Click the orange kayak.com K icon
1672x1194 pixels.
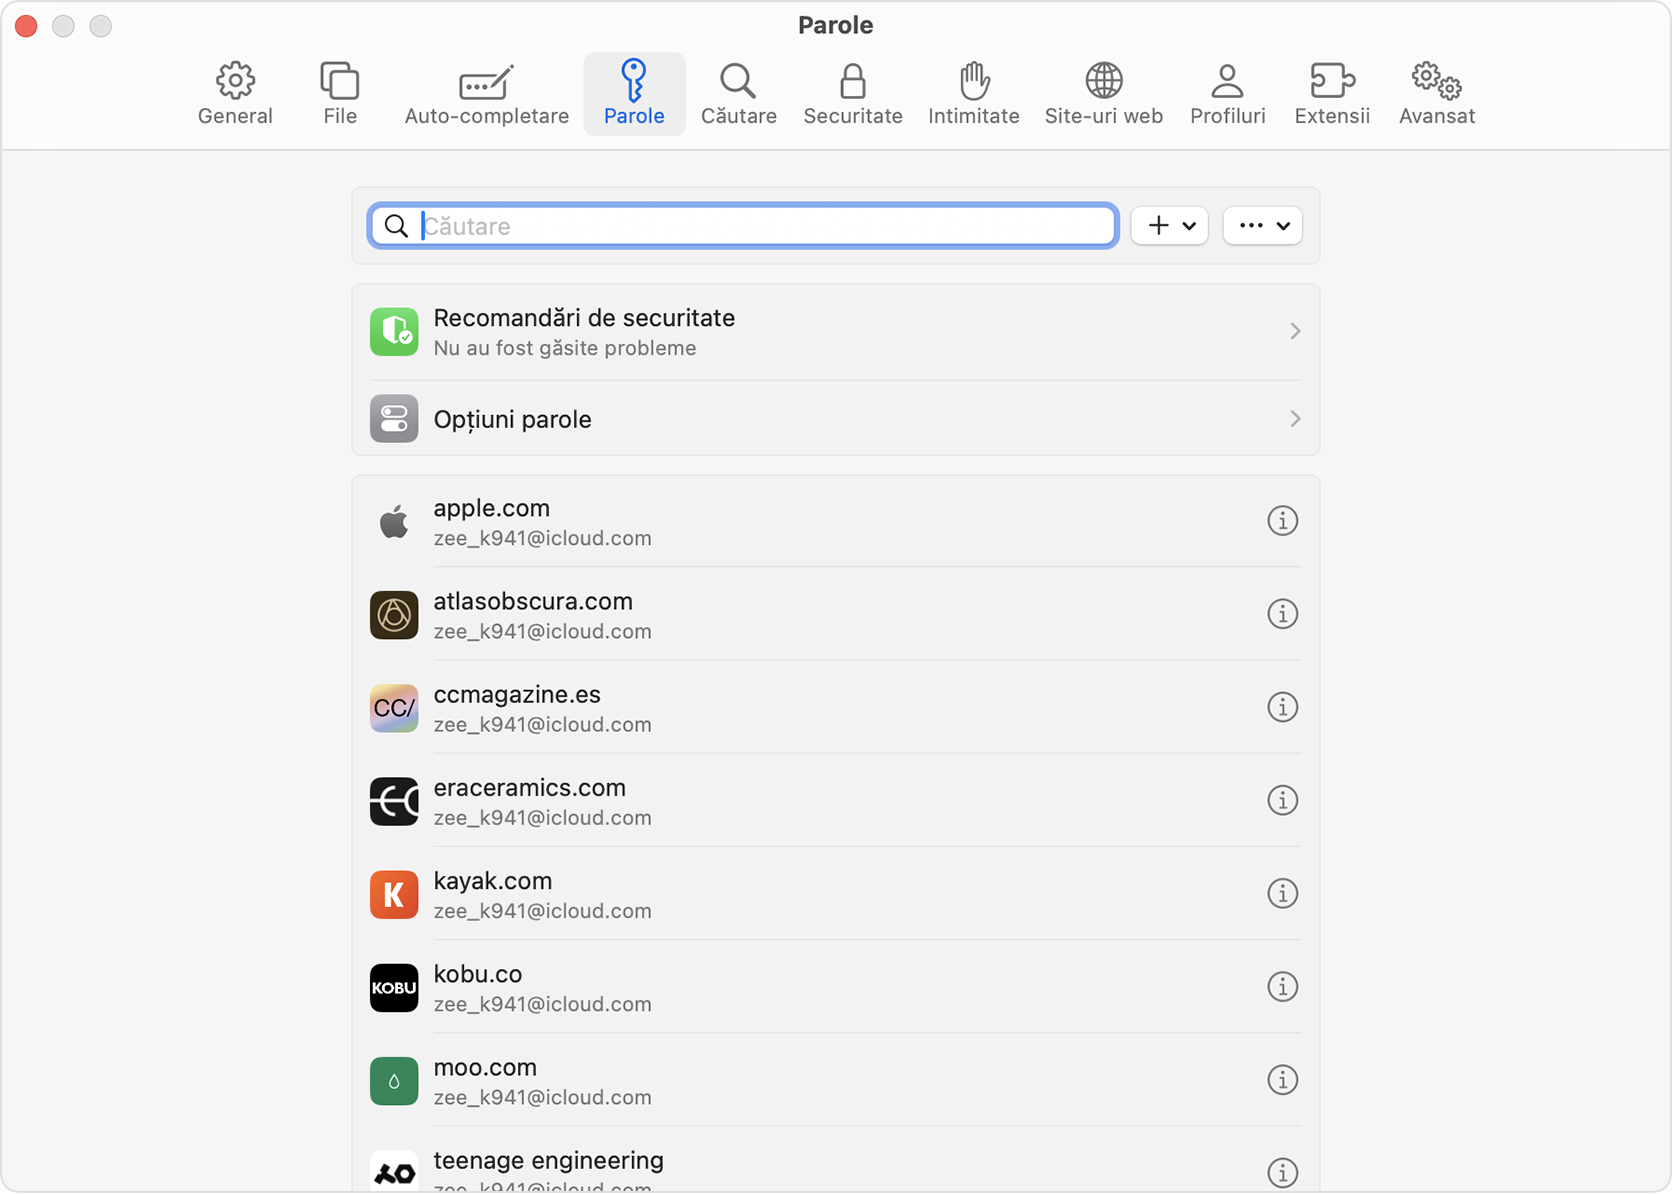(394, 894)
